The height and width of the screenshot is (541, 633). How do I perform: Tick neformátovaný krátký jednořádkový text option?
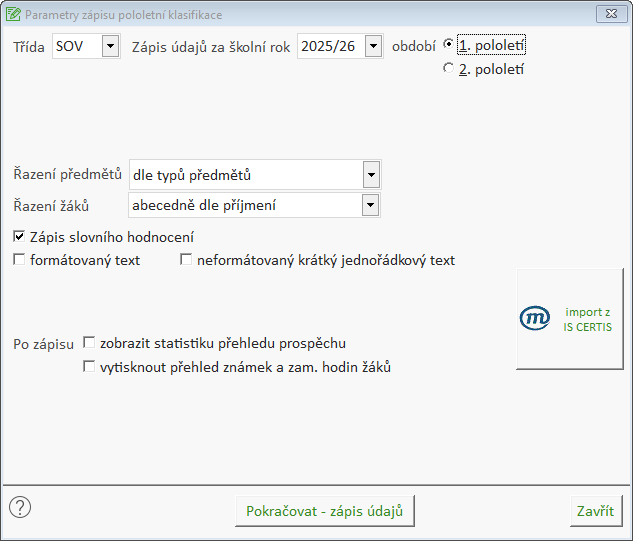186,260
